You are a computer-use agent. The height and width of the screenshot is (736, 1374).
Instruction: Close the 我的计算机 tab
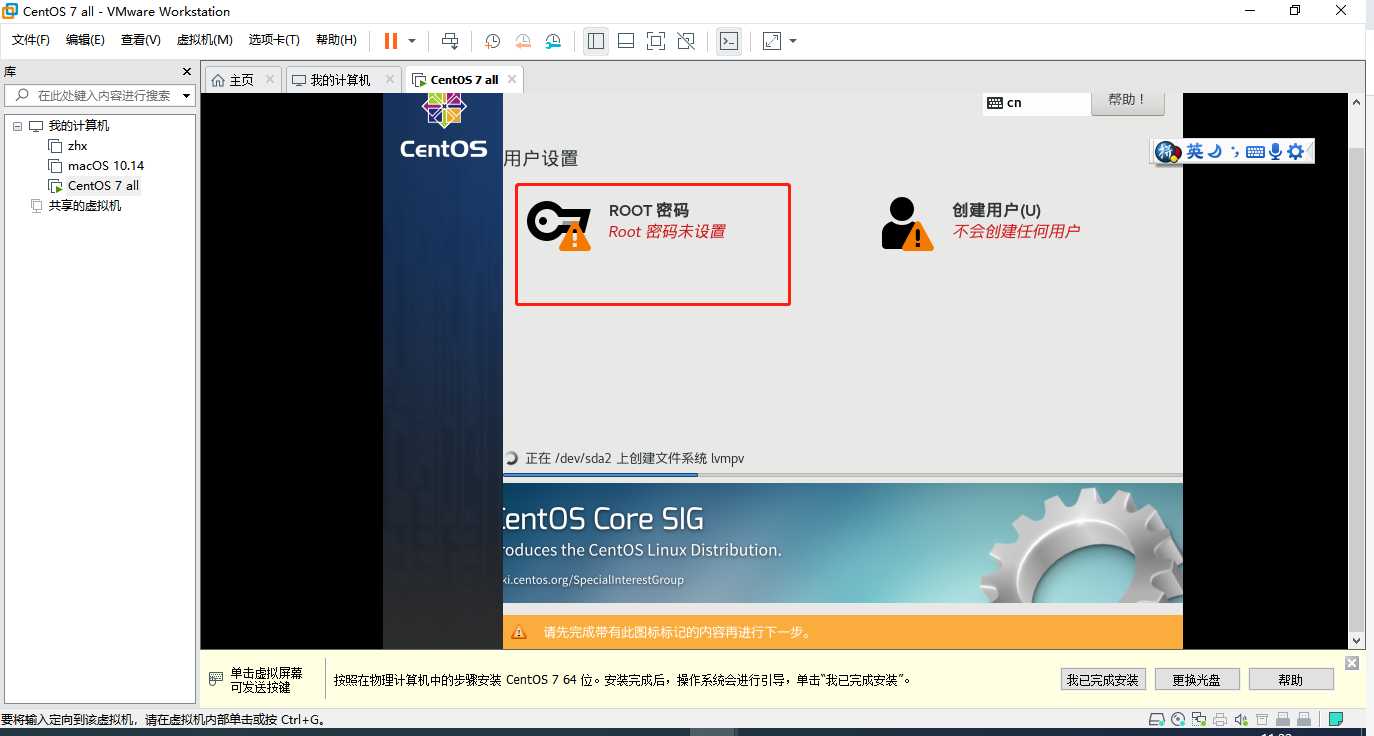[x=389, y=79]
